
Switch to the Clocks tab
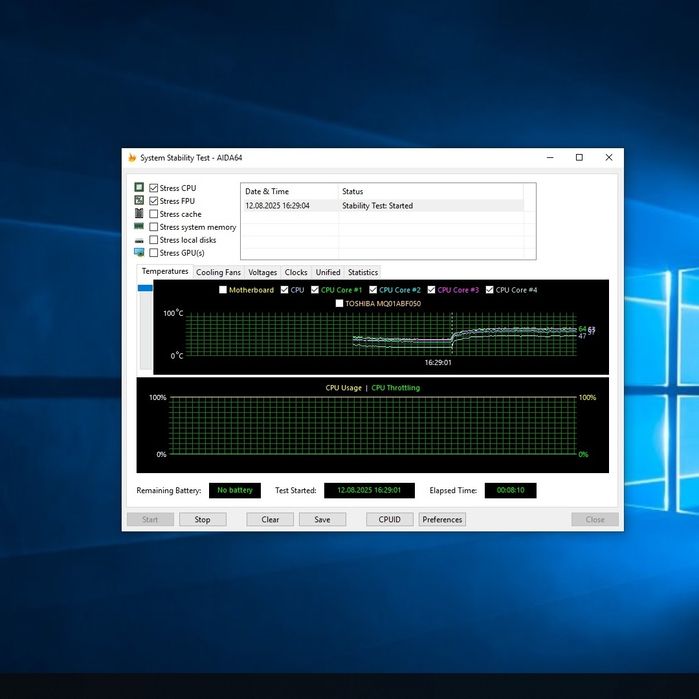coord(296,272)
